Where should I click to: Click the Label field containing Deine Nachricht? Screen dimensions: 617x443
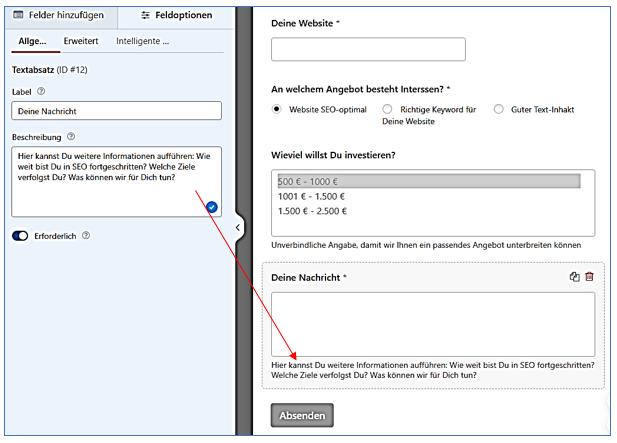tap(116, 112)
